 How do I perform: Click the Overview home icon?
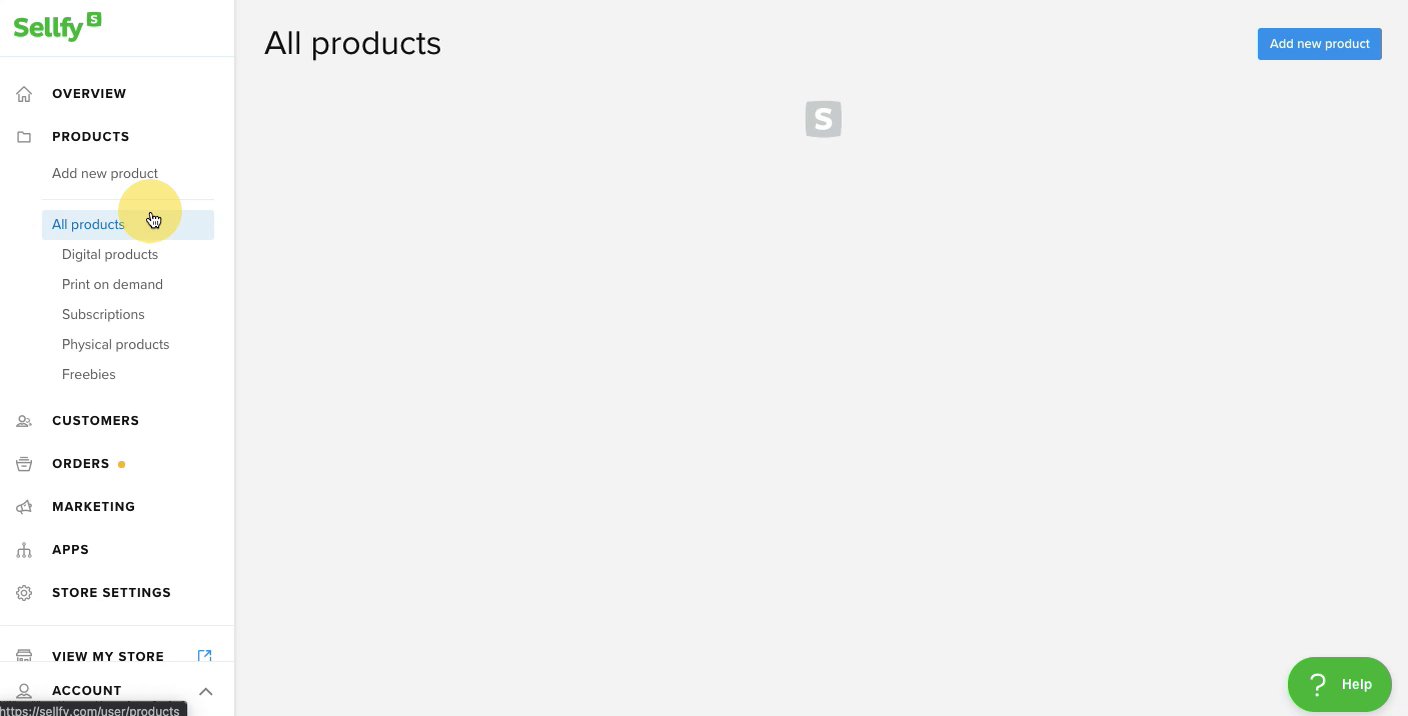tap(24, 94)
